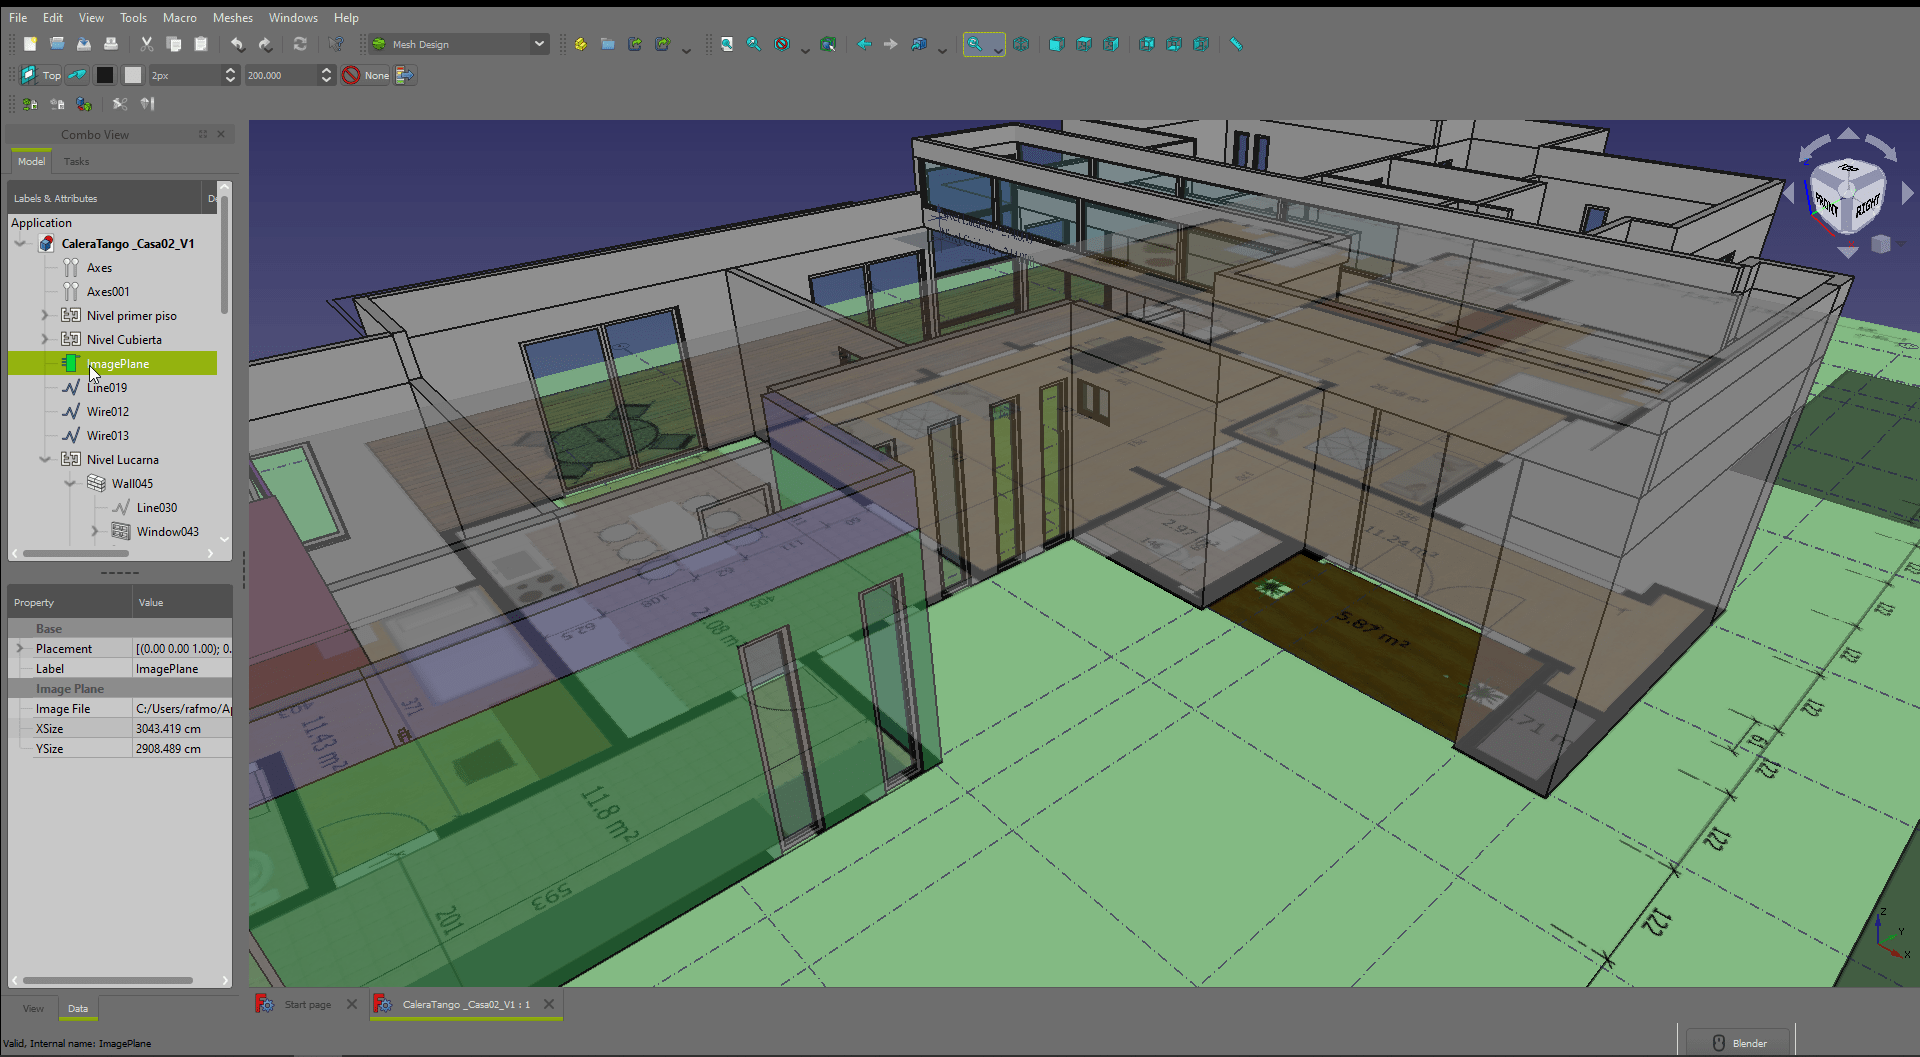
Task: Open the black line color swatch
Action: pos(105,75)
